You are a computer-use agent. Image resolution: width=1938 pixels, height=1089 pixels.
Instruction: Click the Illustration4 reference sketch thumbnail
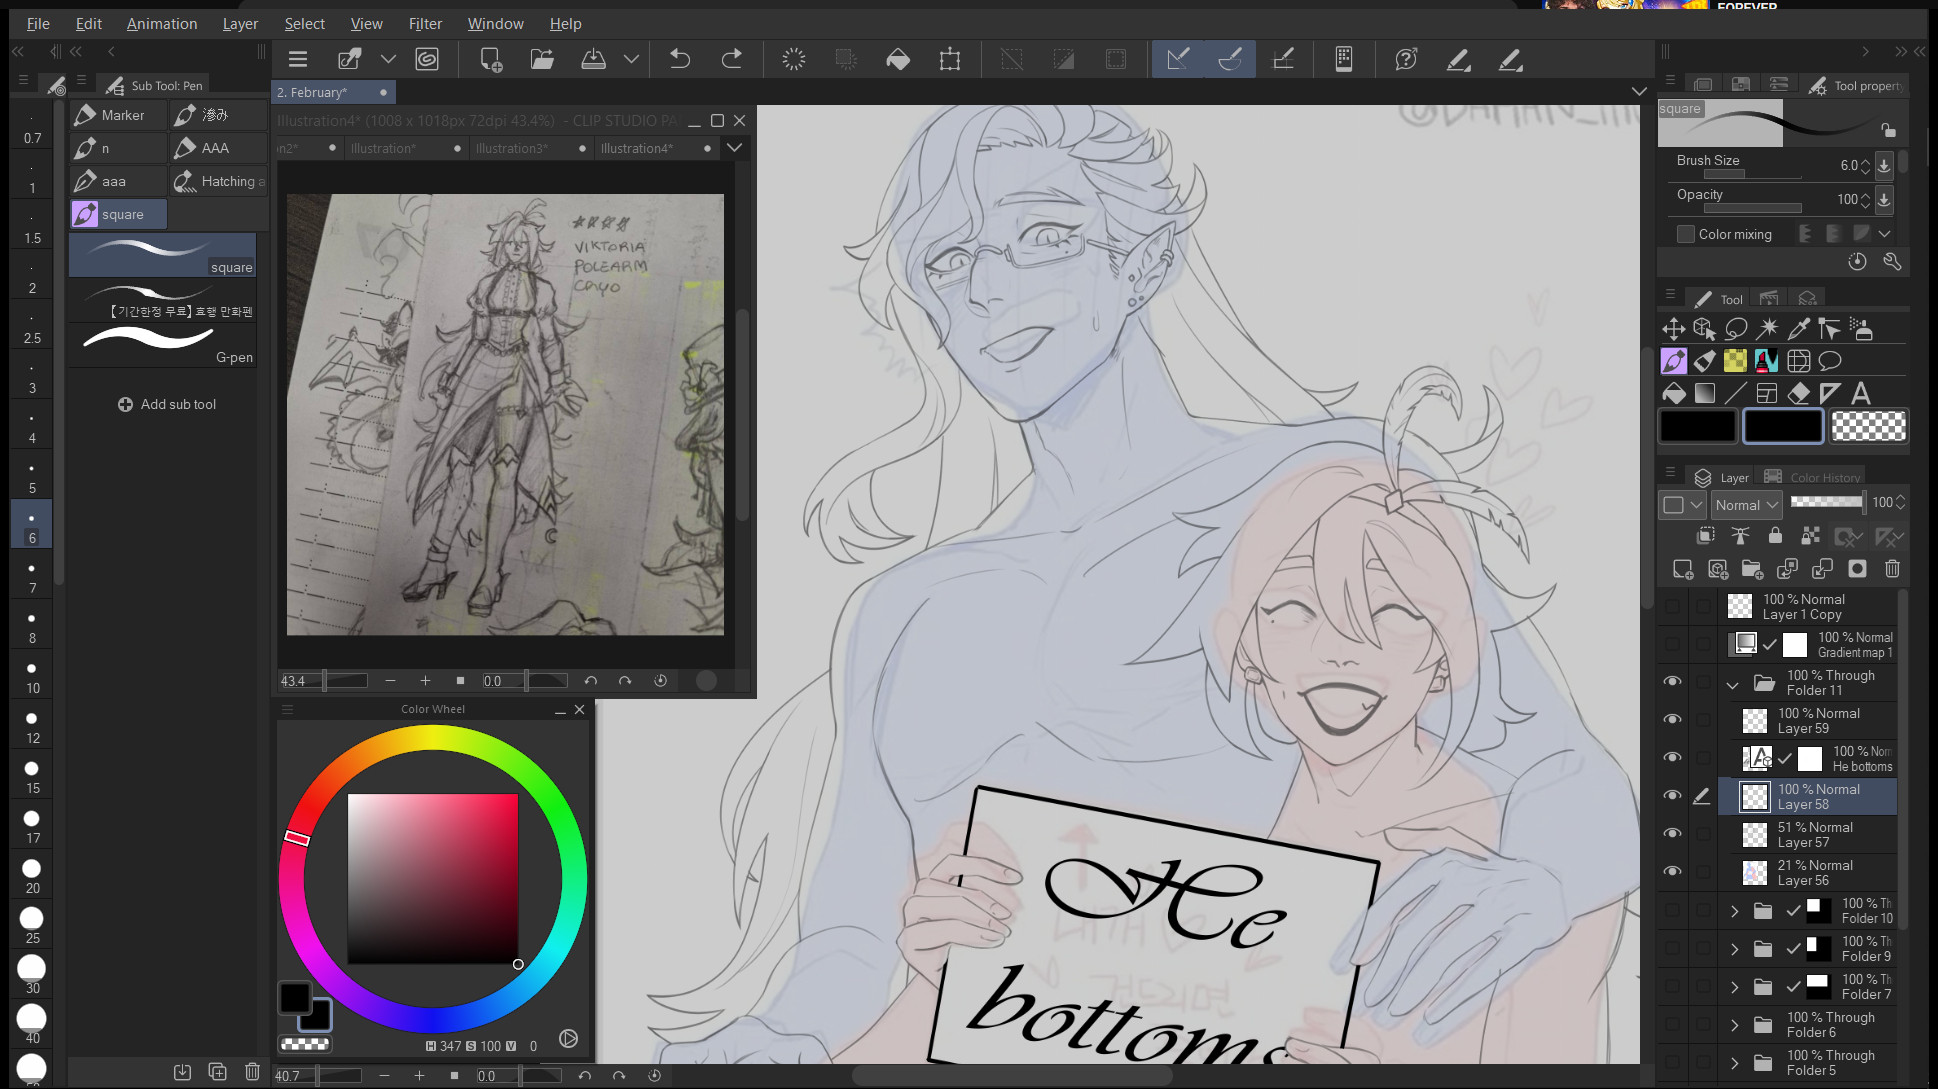pyautogui.click(x=505, y=414)
